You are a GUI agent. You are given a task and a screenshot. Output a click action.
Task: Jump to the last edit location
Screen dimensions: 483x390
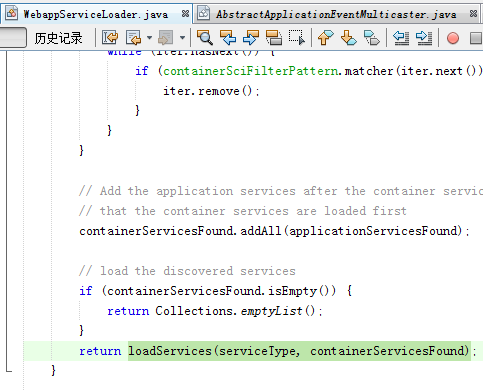[x=110, y=38]
